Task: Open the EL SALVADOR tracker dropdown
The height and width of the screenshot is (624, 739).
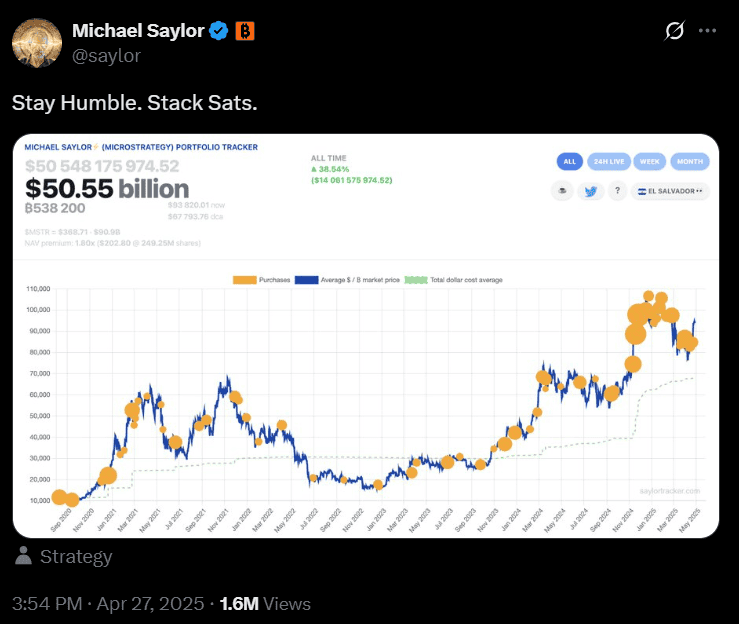Action: [670, 191]
